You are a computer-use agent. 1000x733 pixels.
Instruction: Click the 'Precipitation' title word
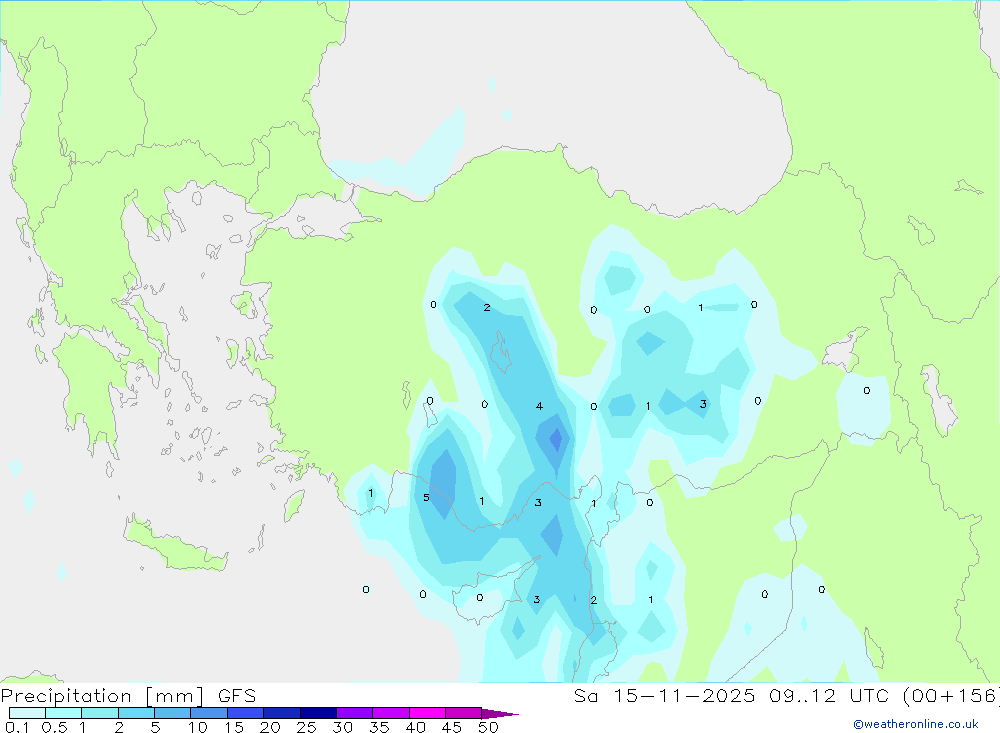click(66, 695)
